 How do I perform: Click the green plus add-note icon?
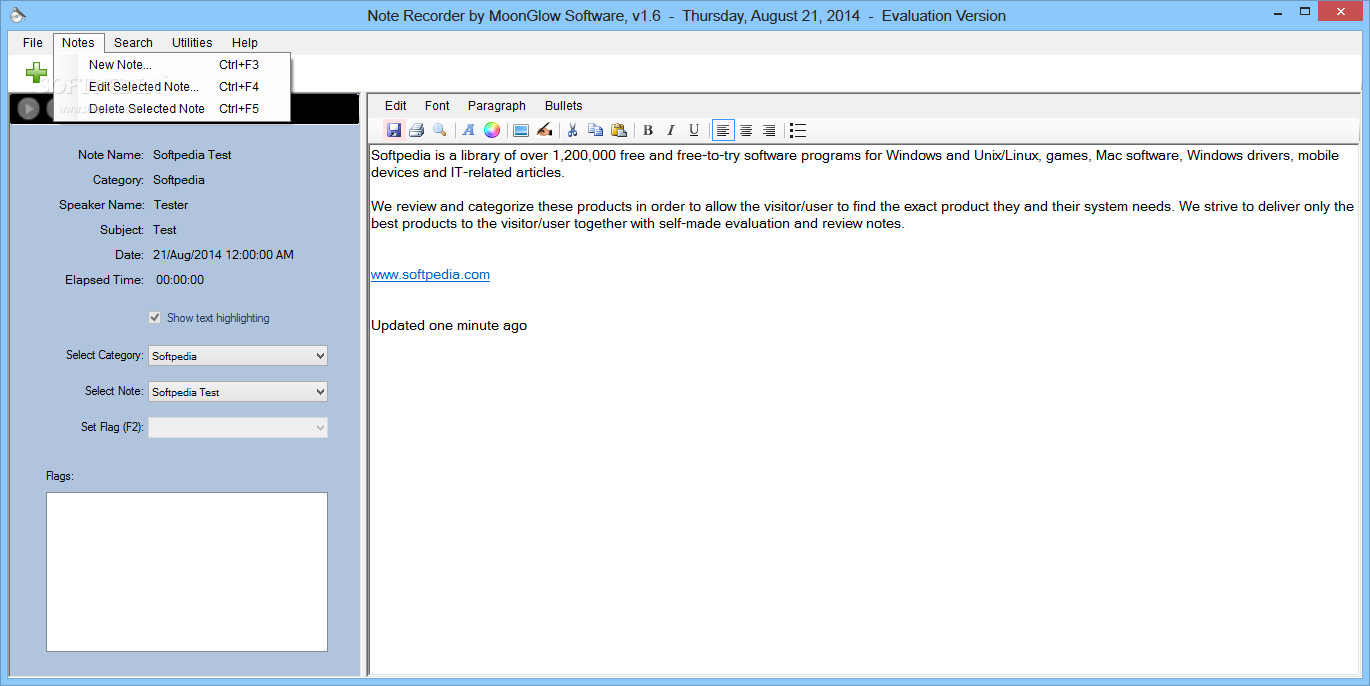(37, 72)
